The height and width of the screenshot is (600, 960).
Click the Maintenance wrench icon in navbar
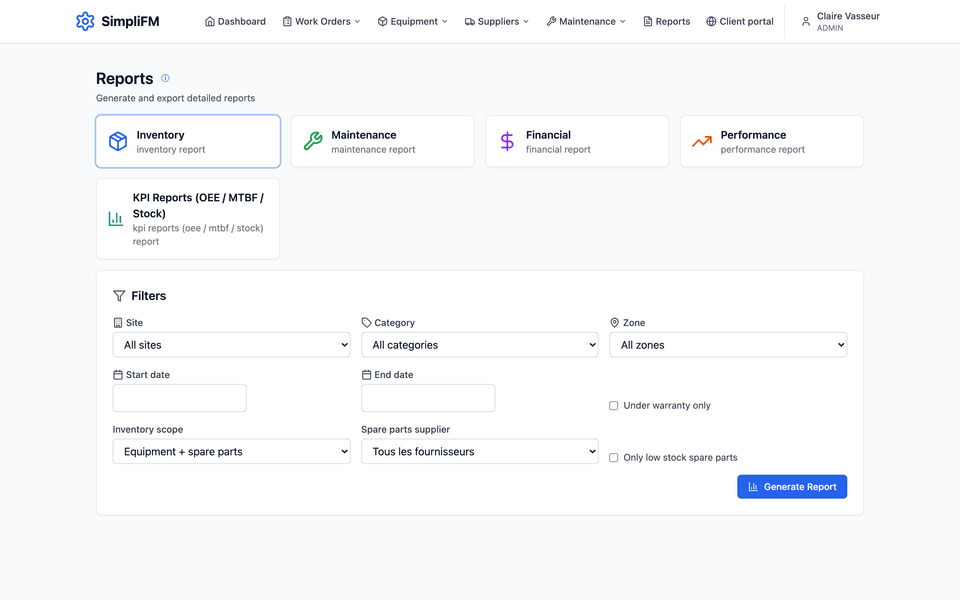(x=551, y=21)
